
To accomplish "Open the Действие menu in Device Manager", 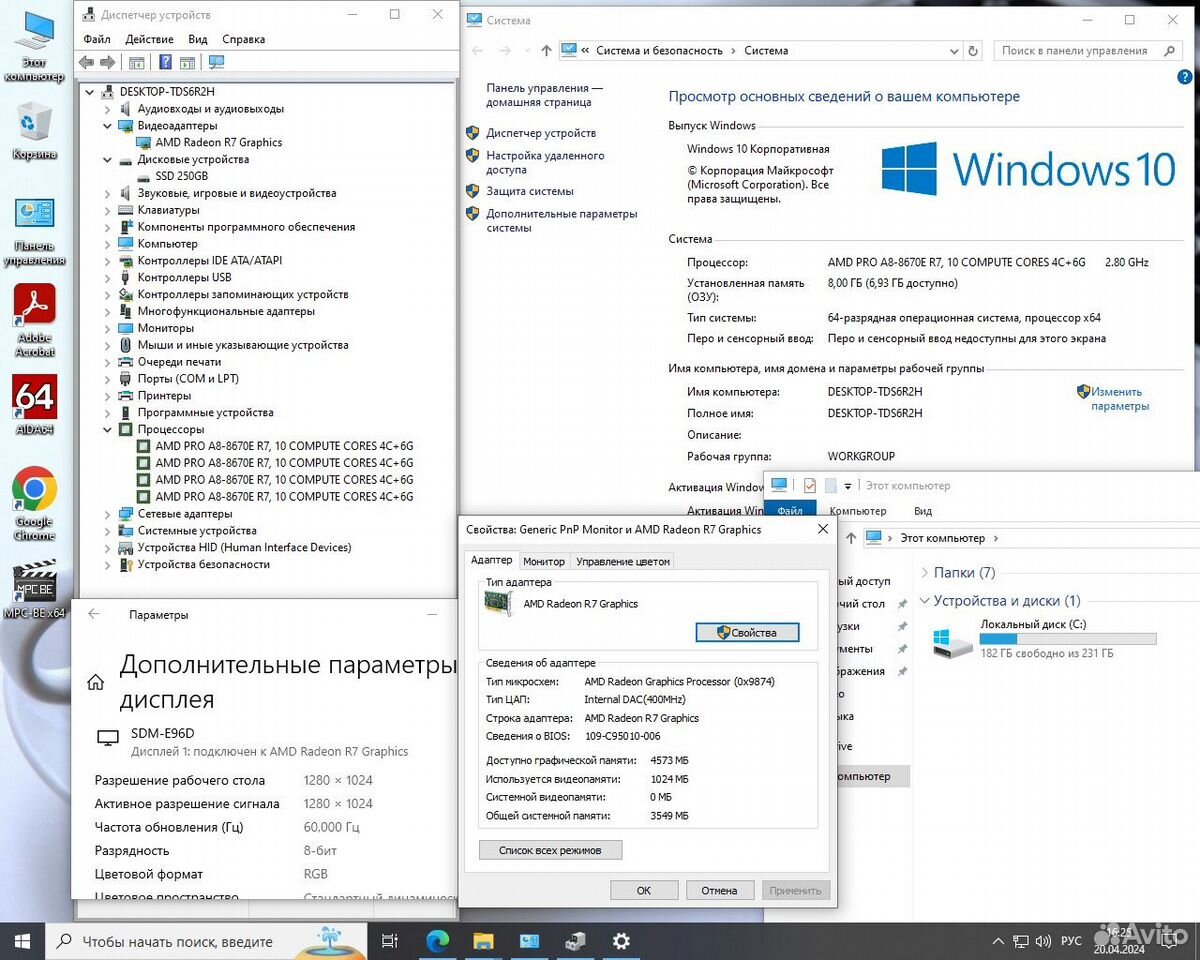I will click(x=150, y=39).
